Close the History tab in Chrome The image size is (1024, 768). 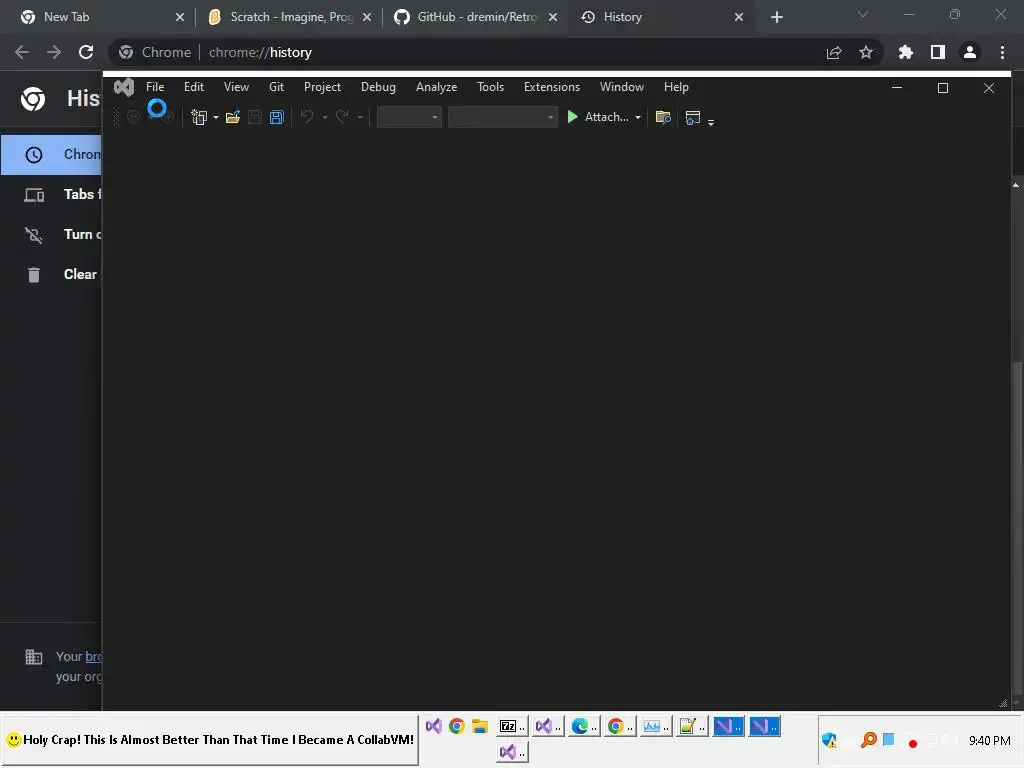tap(739, 17)
